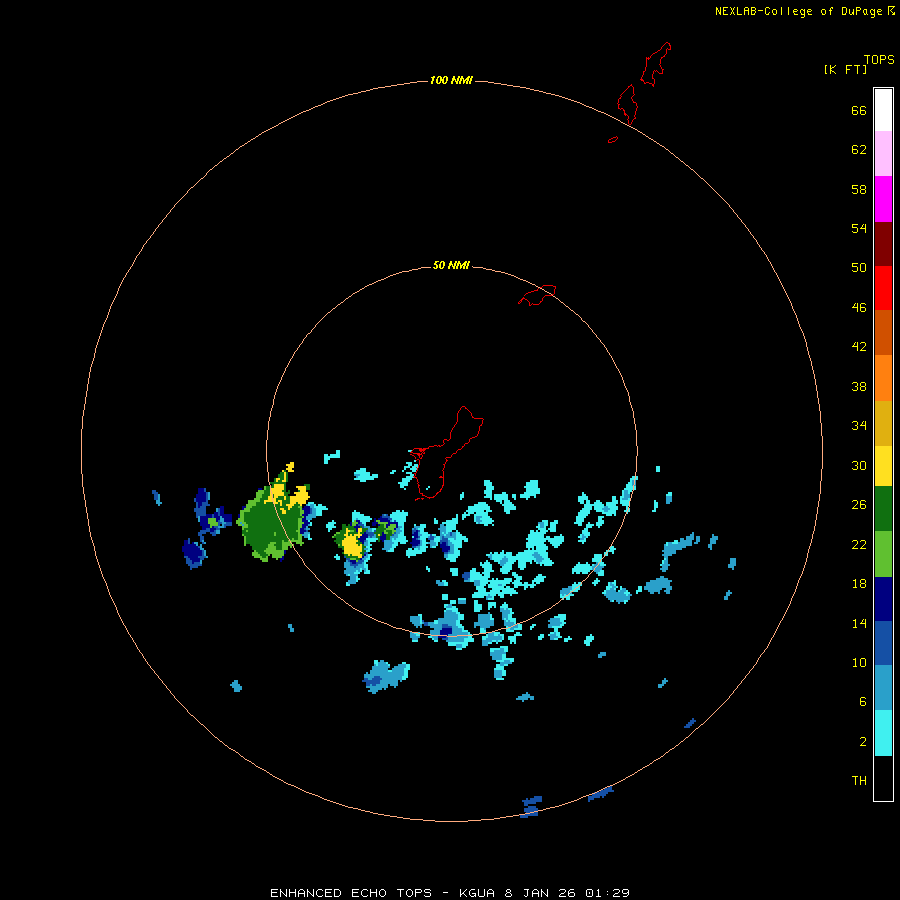Click the cyan legend swatch
900x900 pixels.
(883, 733)
